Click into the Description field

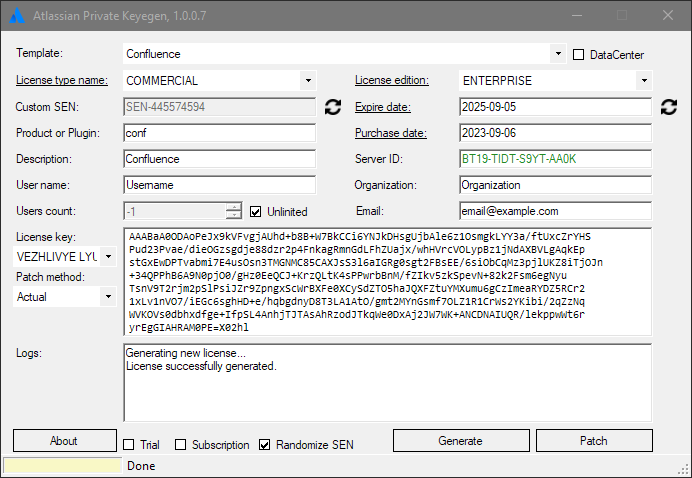pos(219,159)
